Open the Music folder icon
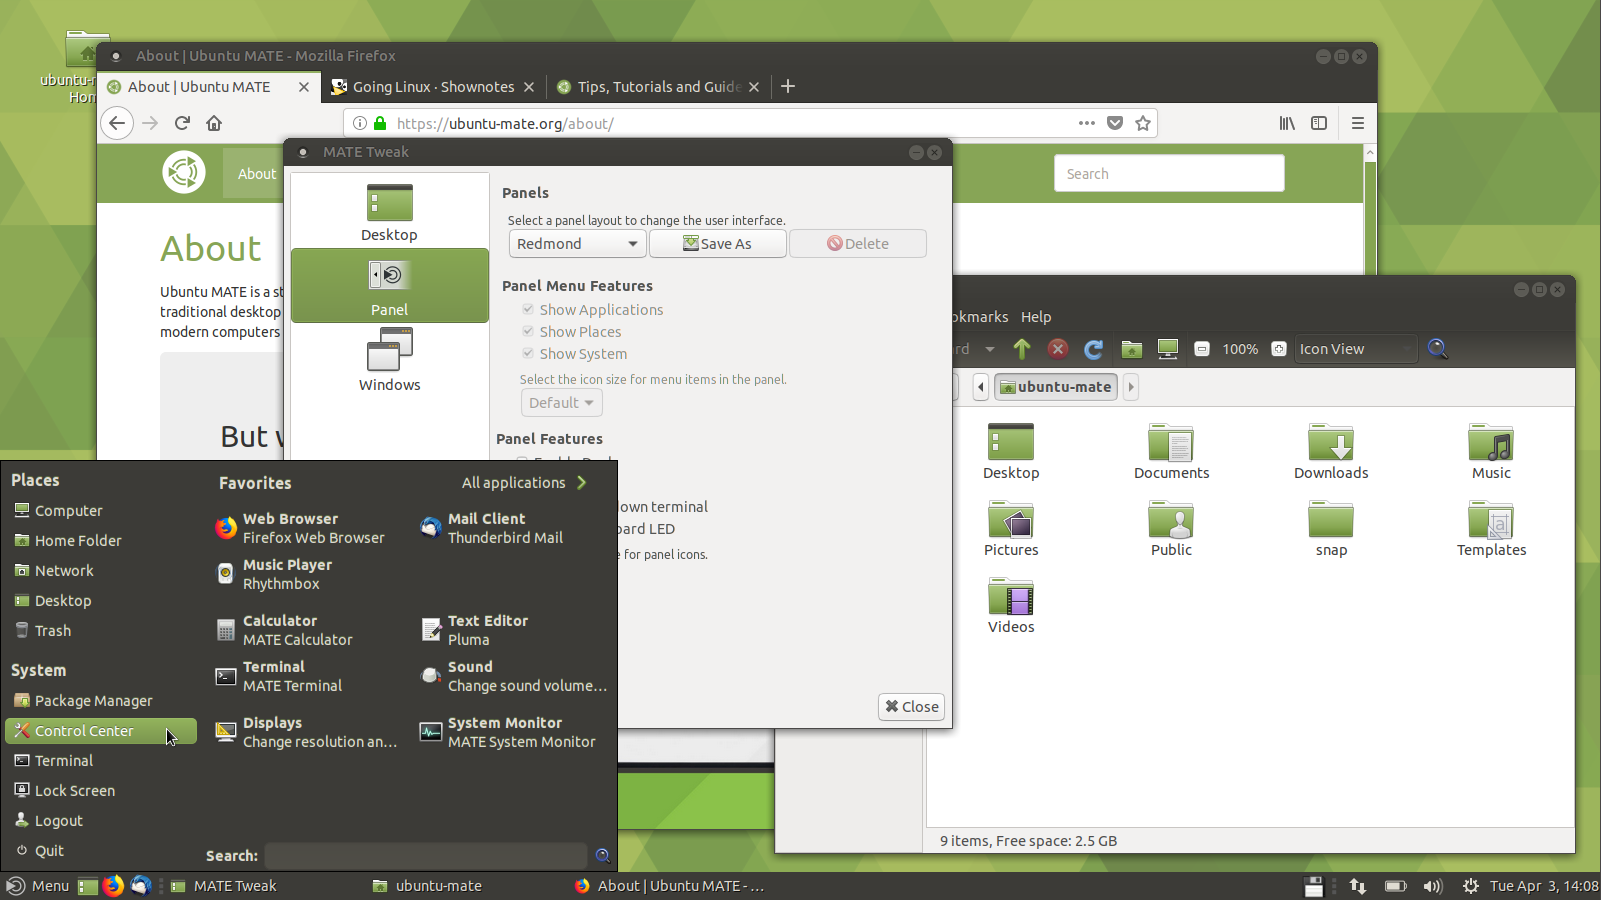The image size is (1601, 900). tap(1491, 452)
